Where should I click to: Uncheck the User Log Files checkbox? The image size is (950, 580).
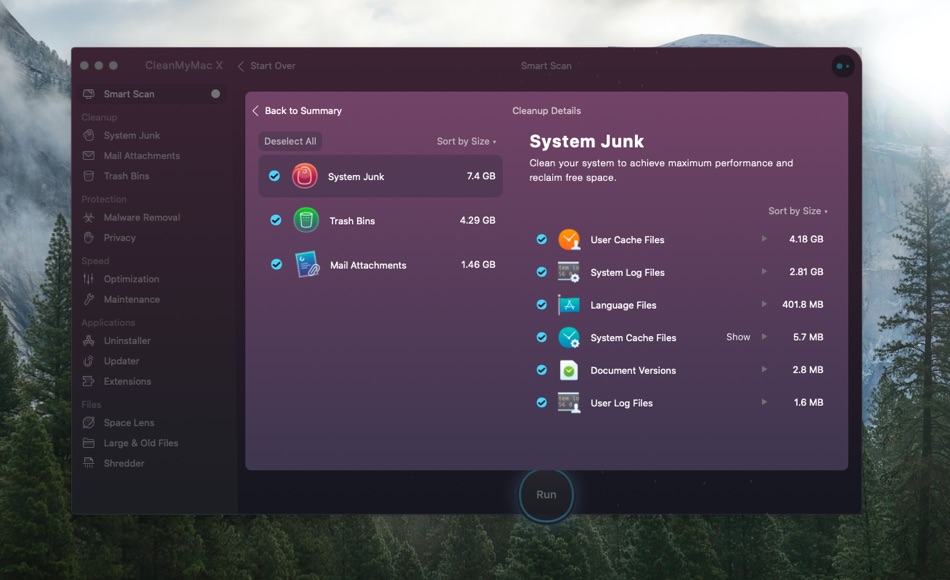click(542, 402)
